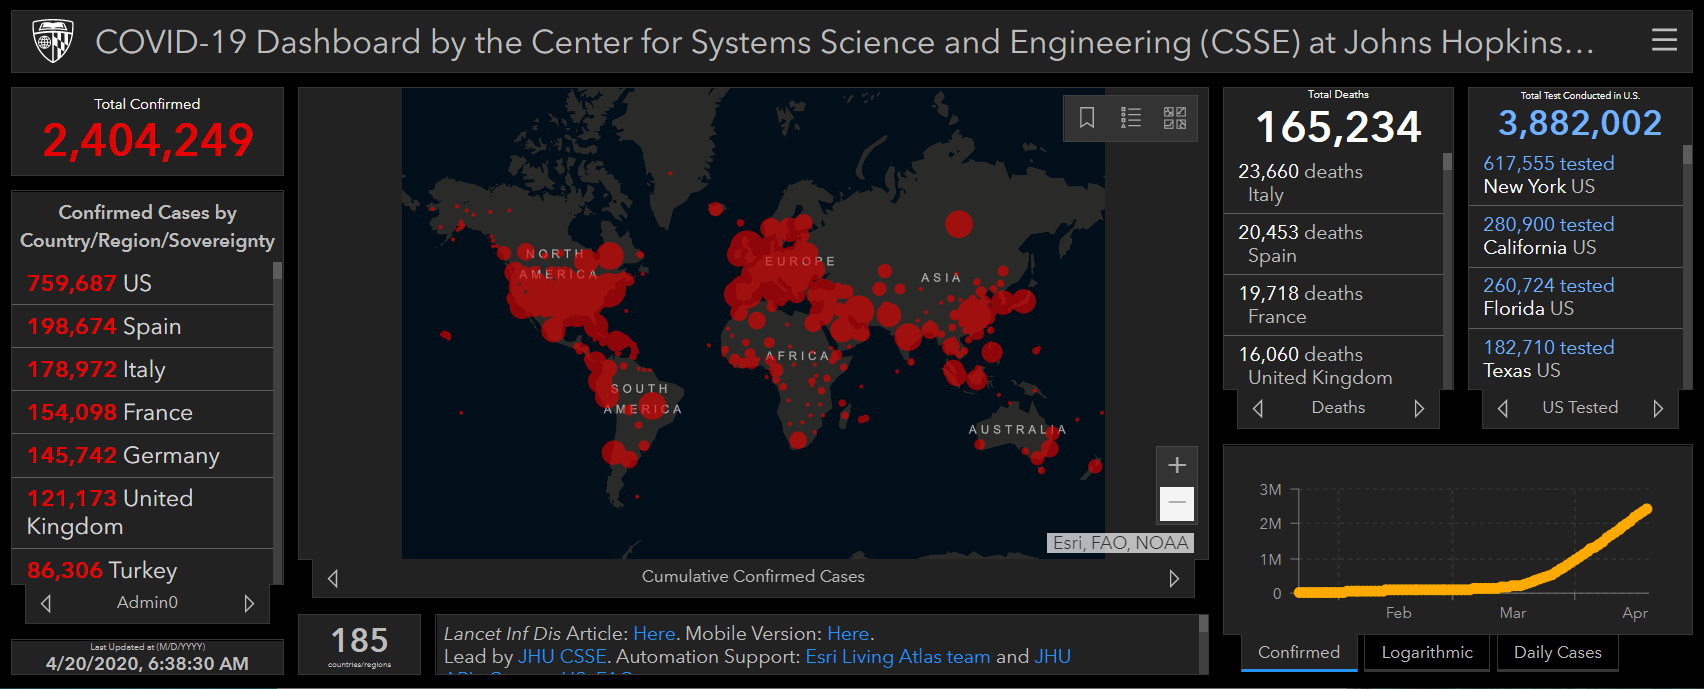
Task: Click the dashboard title text
Action: point(845,42)
